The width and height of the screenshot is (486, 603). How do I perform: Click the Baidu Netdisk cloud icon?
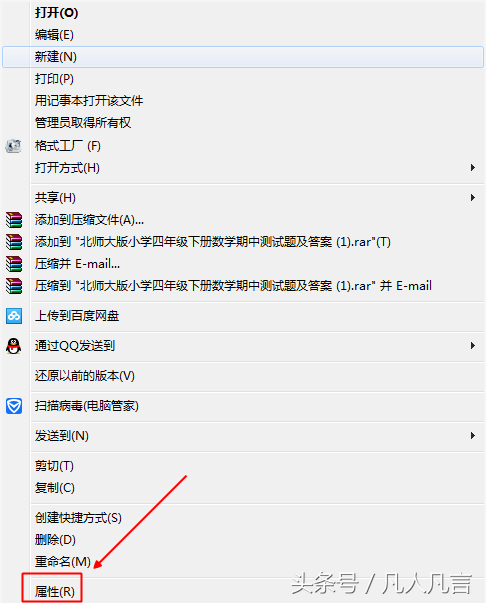tap(14, 316)
